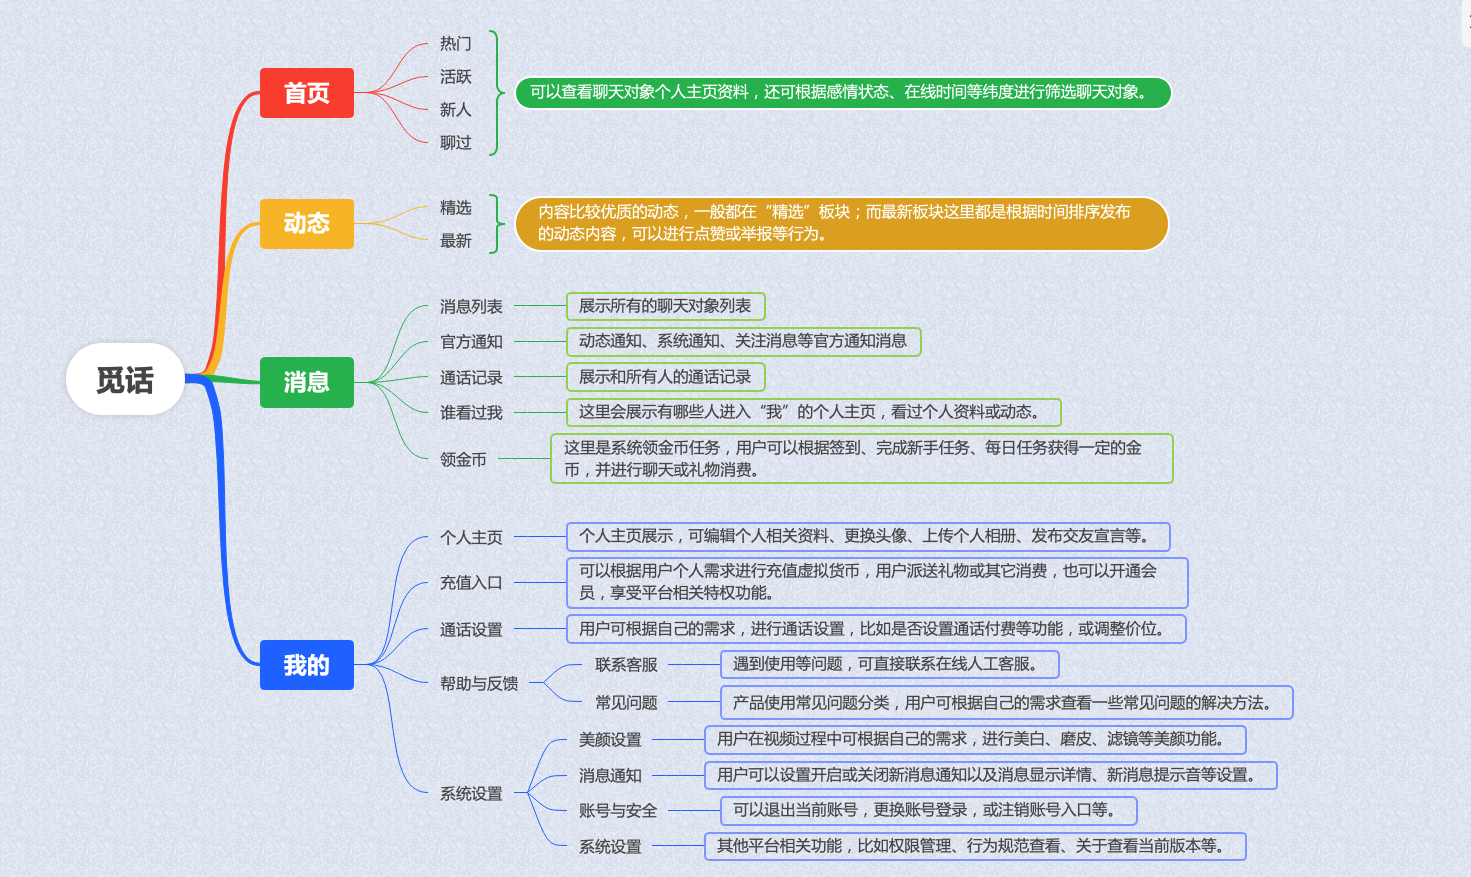Image resolution: width=1471 pixels, height=877 pixels.
Task: Select the note about 个人主页展示 editing profile
Action: 868,537
